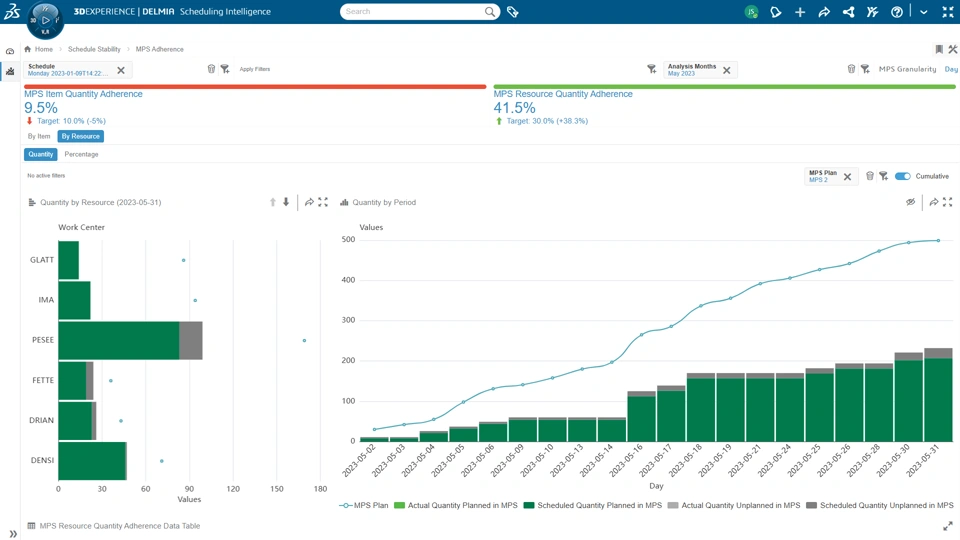Expand the sidebar with double chevron
The height and width of the screenshot is (540, 960).
13,534
